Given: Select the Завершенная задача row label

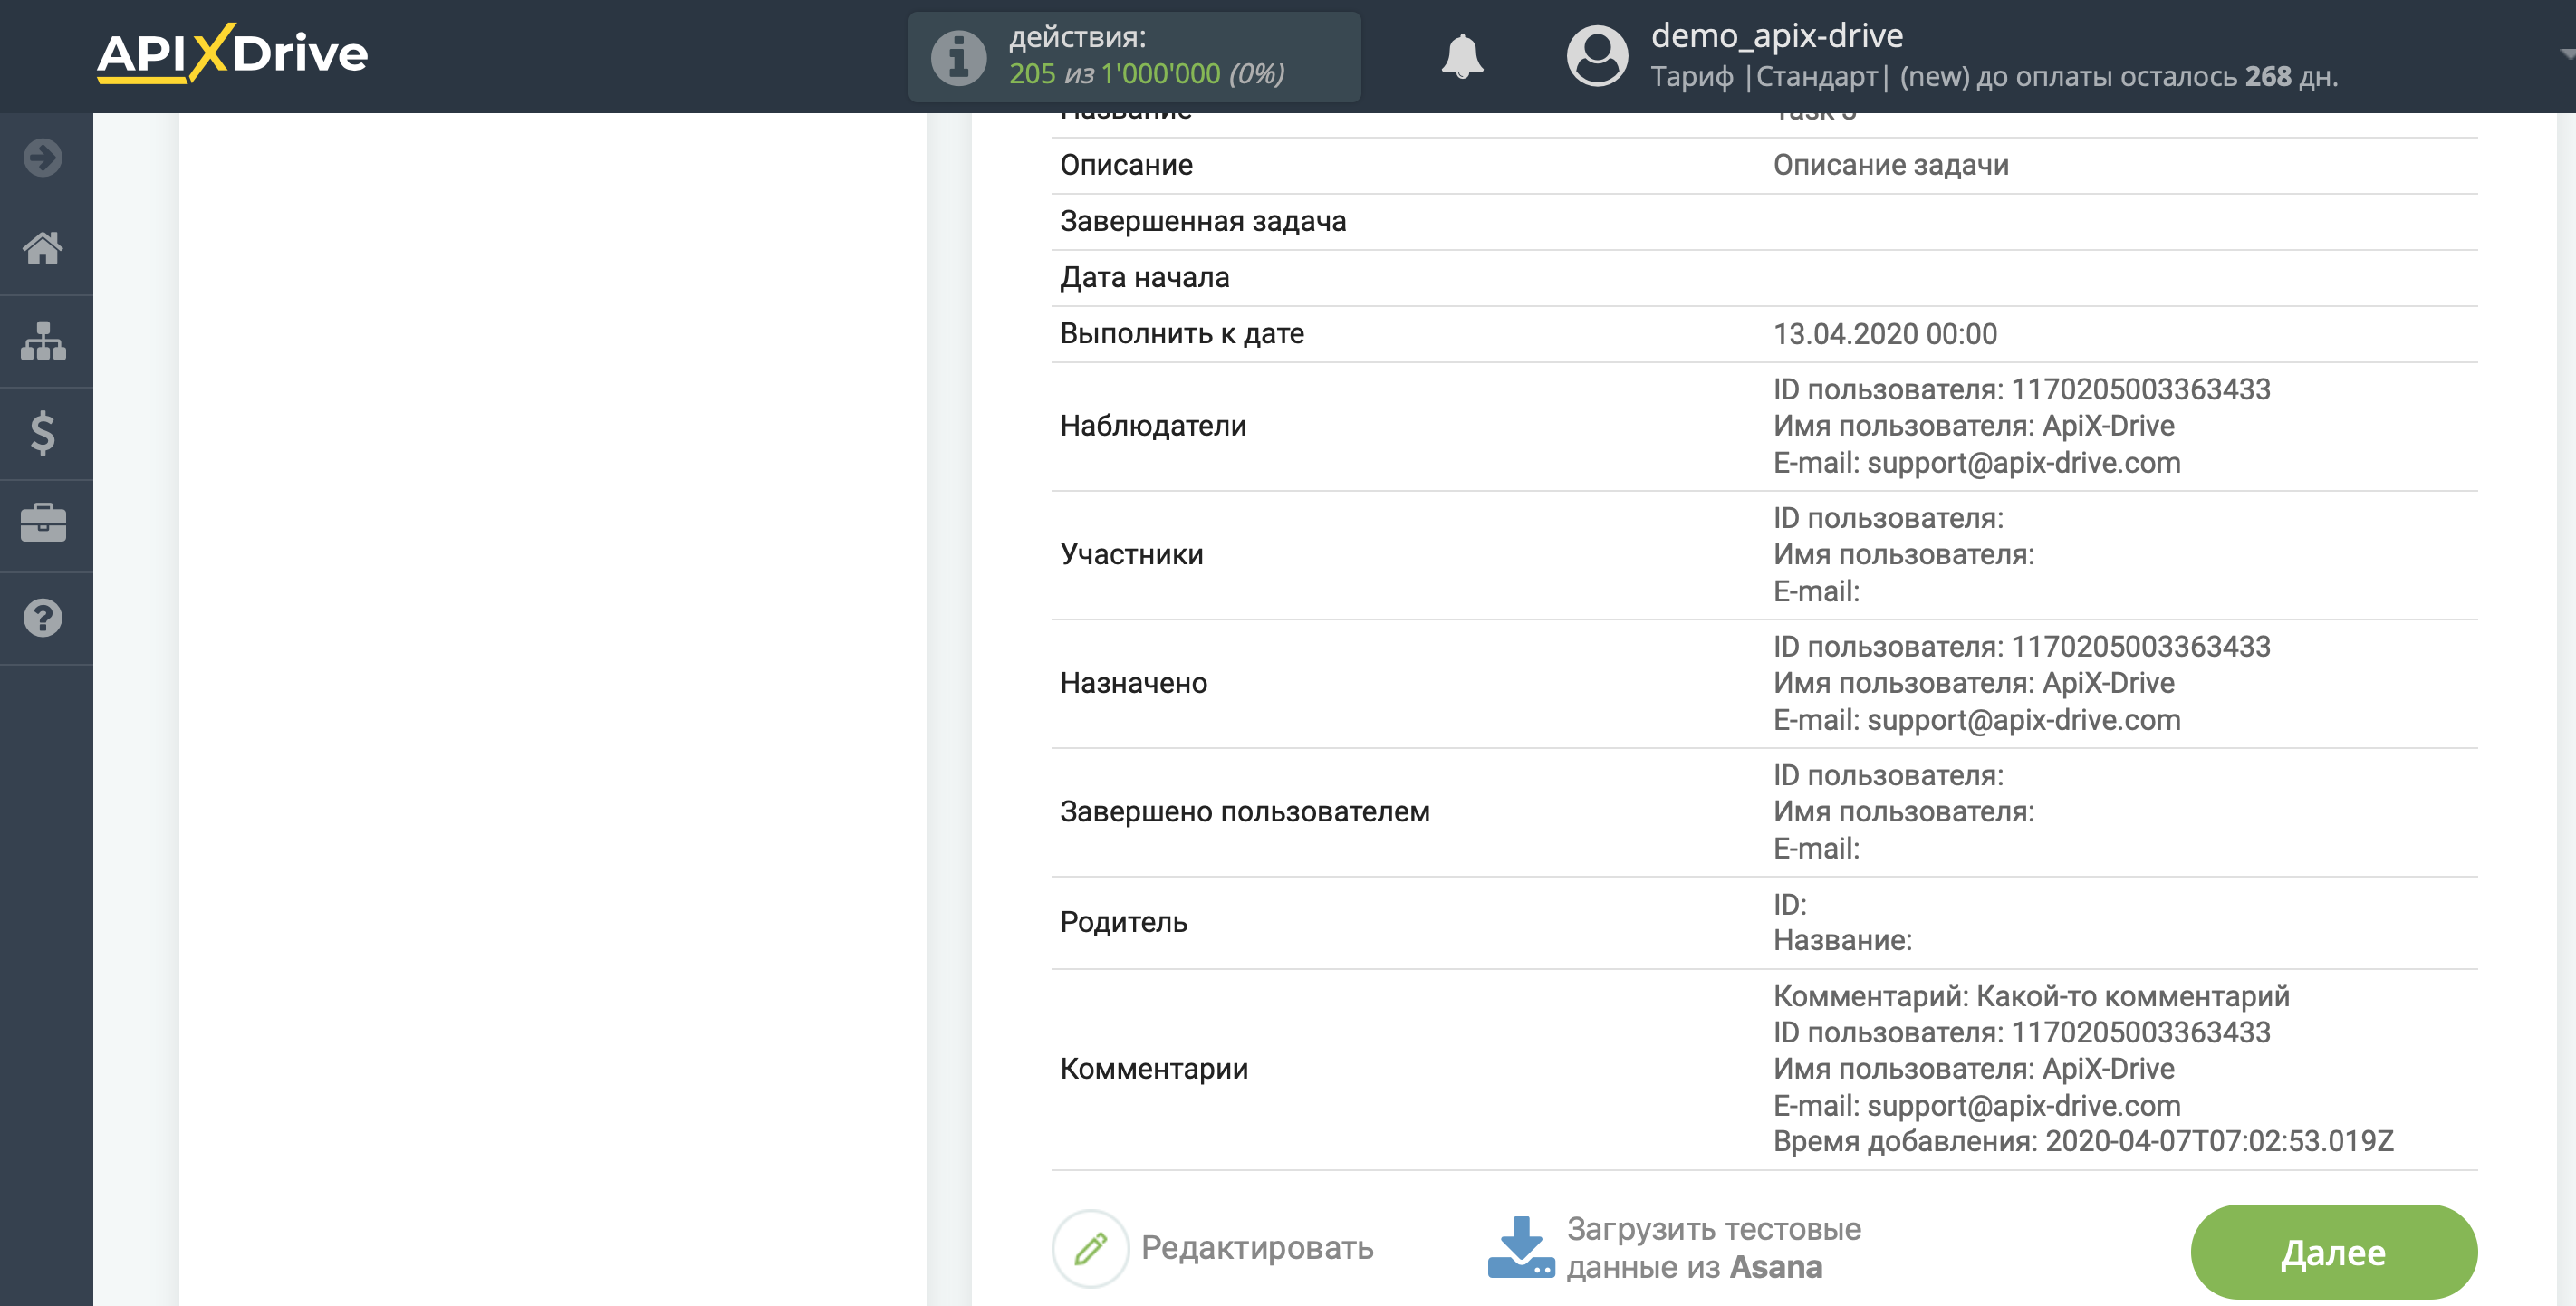Looking at the screenshot, I should [x=1203, y=221].
